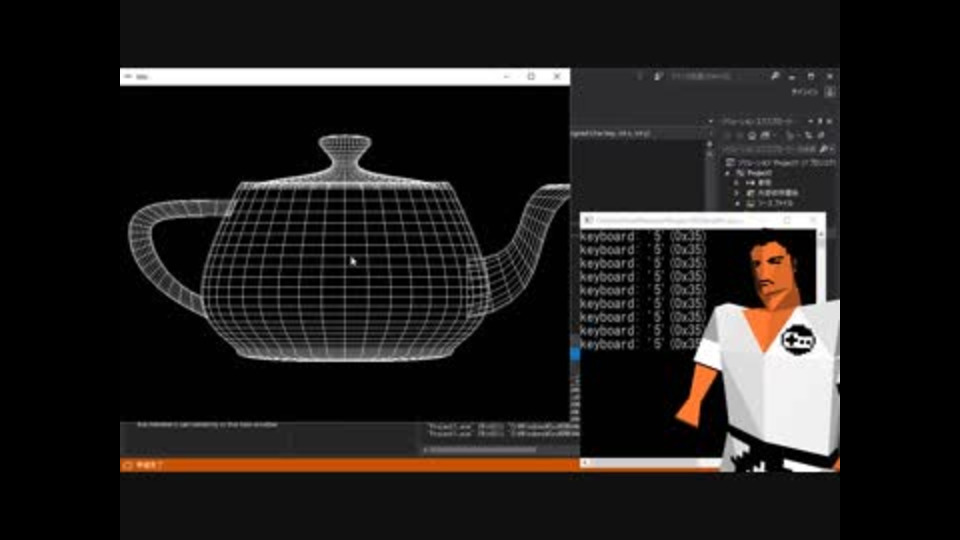Click the Output panel scrollbar left arrow
This screenshot has width=960, height=540.
coord(424,450)
